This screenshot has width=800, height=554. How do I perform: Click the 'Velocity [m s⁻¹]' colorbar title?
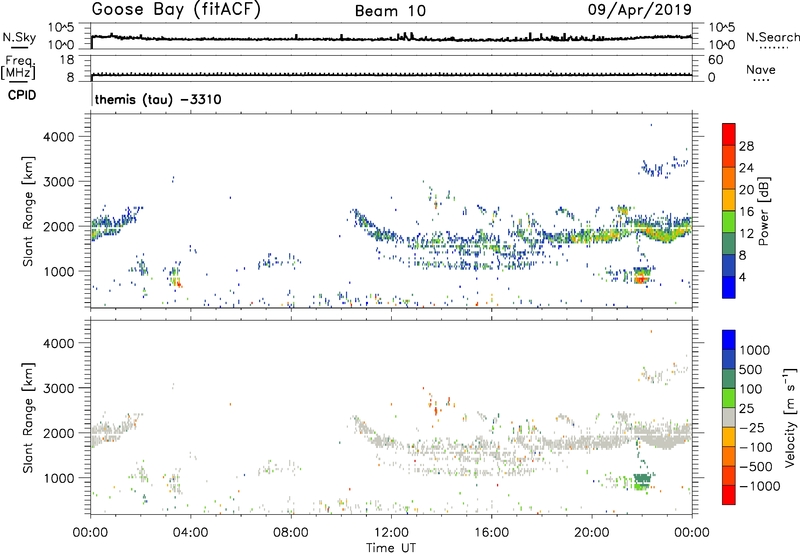790,417
